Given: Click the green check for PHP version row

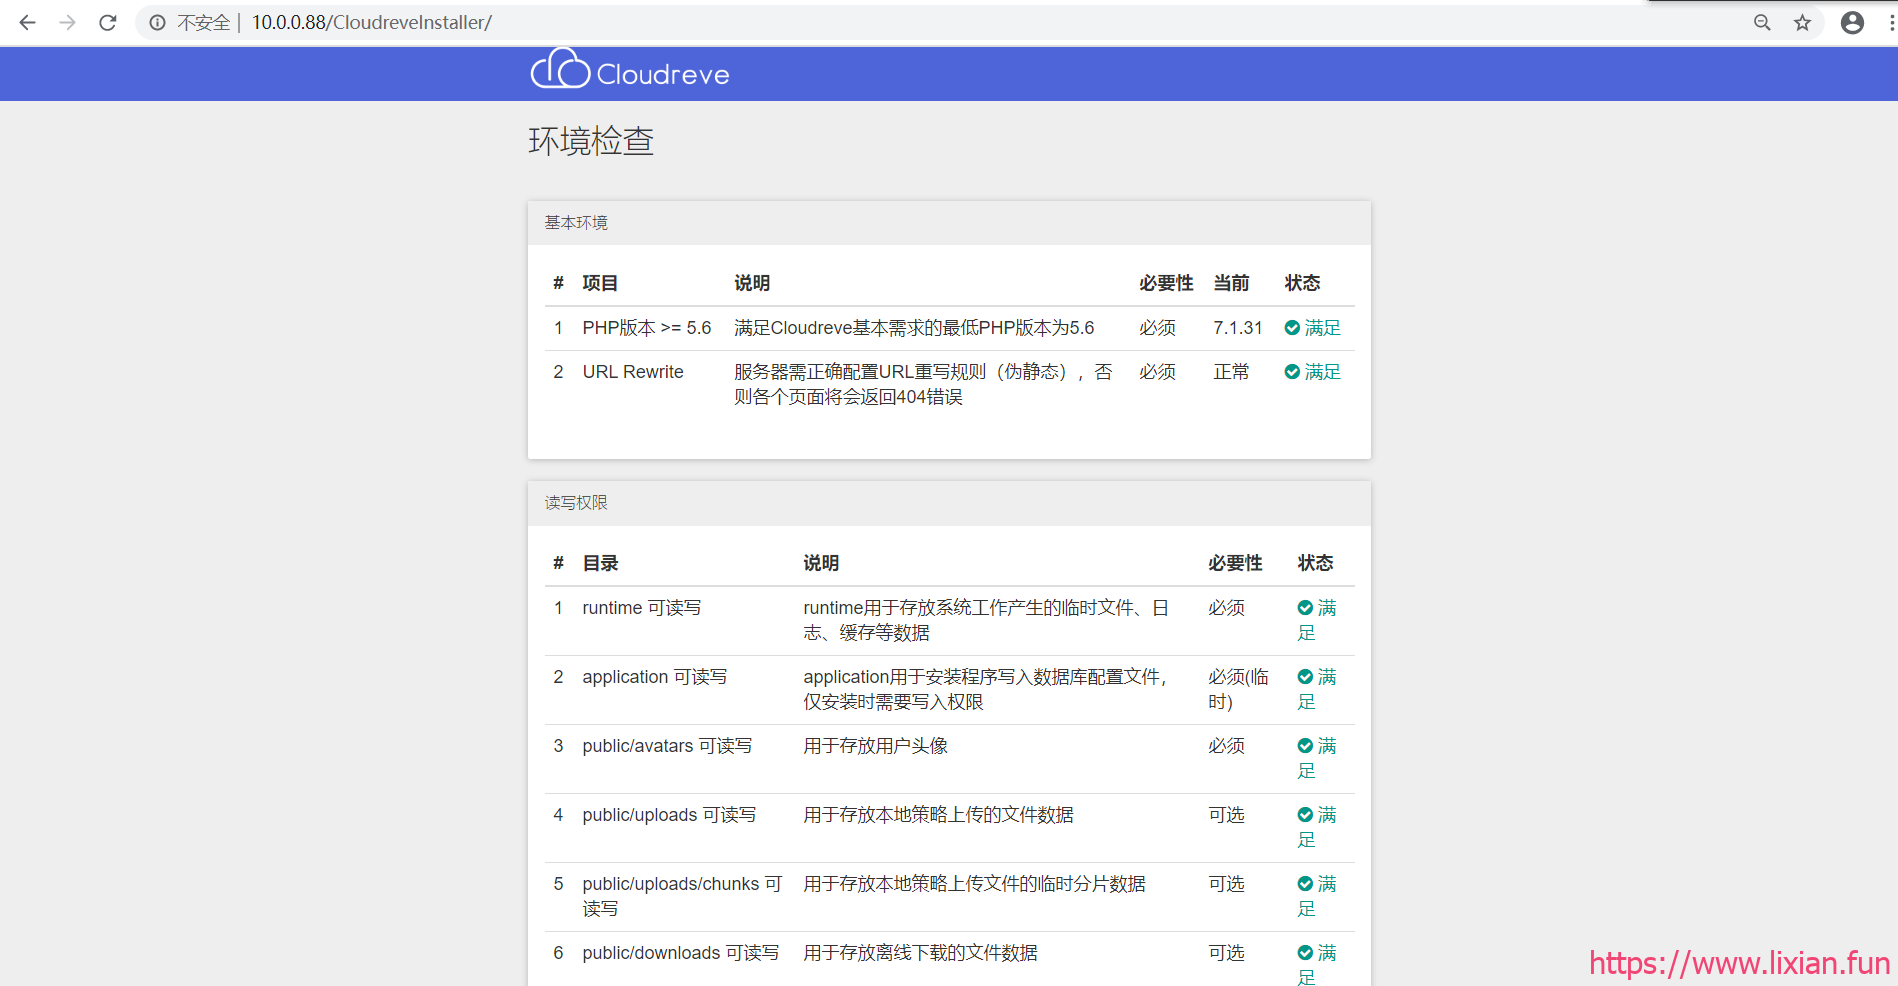Looking at the screenshot, I should (x=1292, y=328).
